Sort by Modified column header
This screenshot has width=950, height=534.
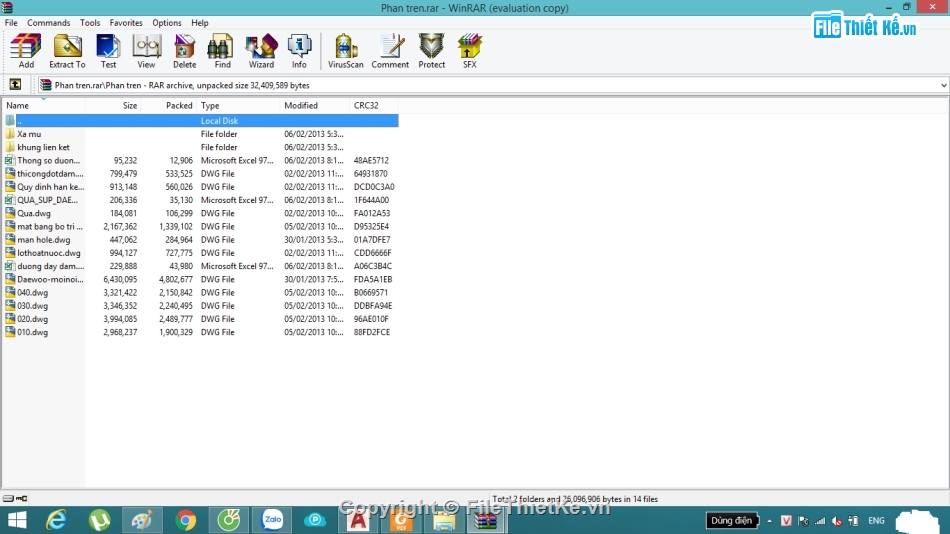314,105
